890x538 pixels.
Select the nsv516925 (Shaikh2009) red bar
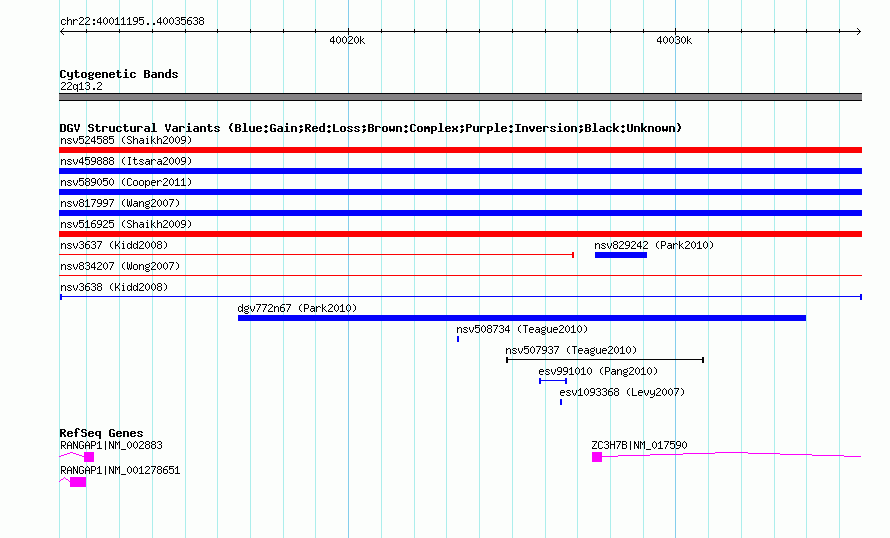460,234
